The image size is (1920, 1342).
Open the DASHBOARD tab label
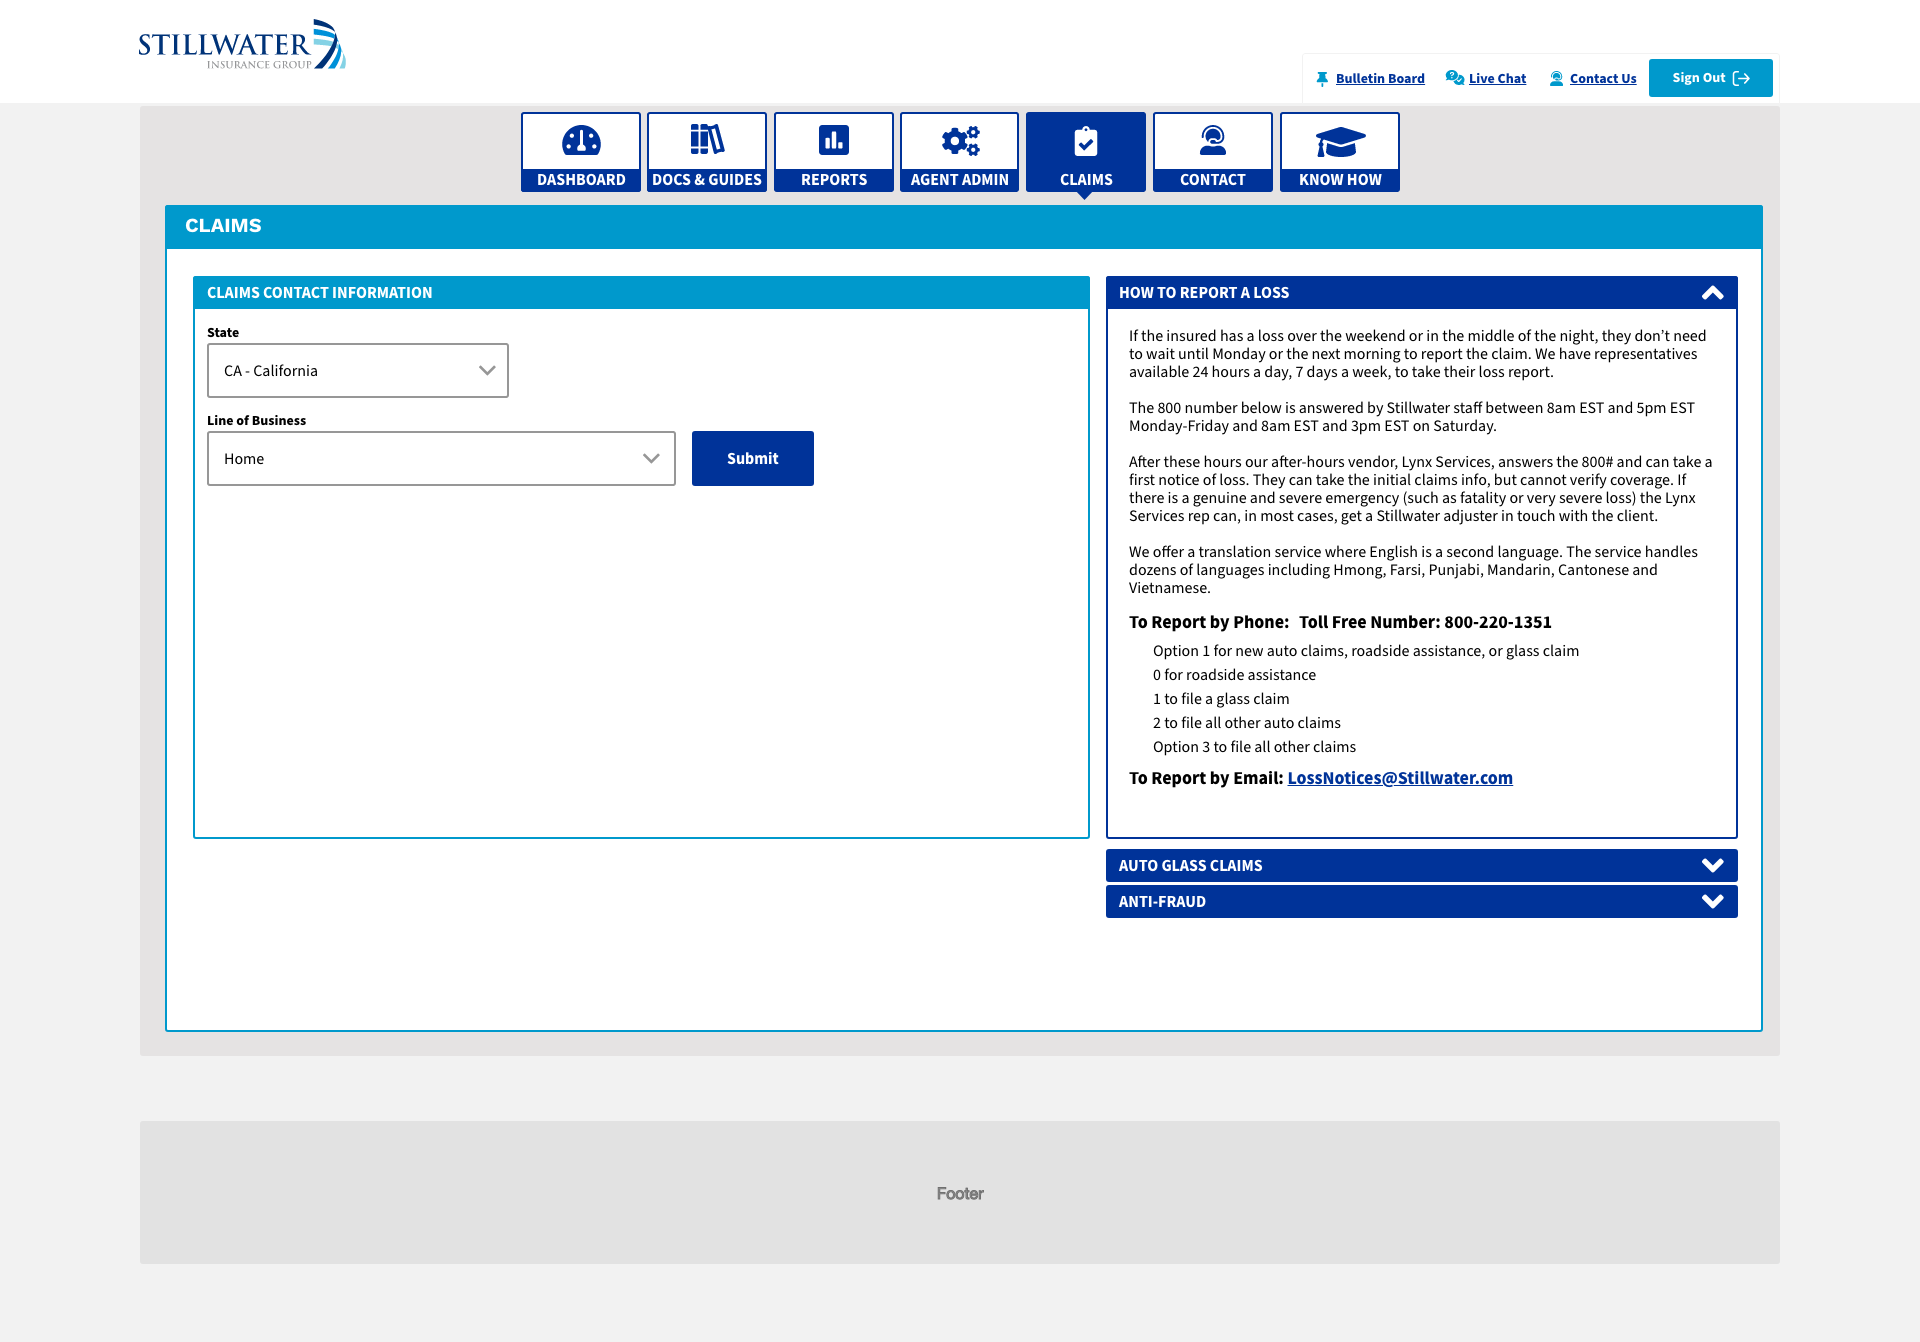tap(581, 180)
